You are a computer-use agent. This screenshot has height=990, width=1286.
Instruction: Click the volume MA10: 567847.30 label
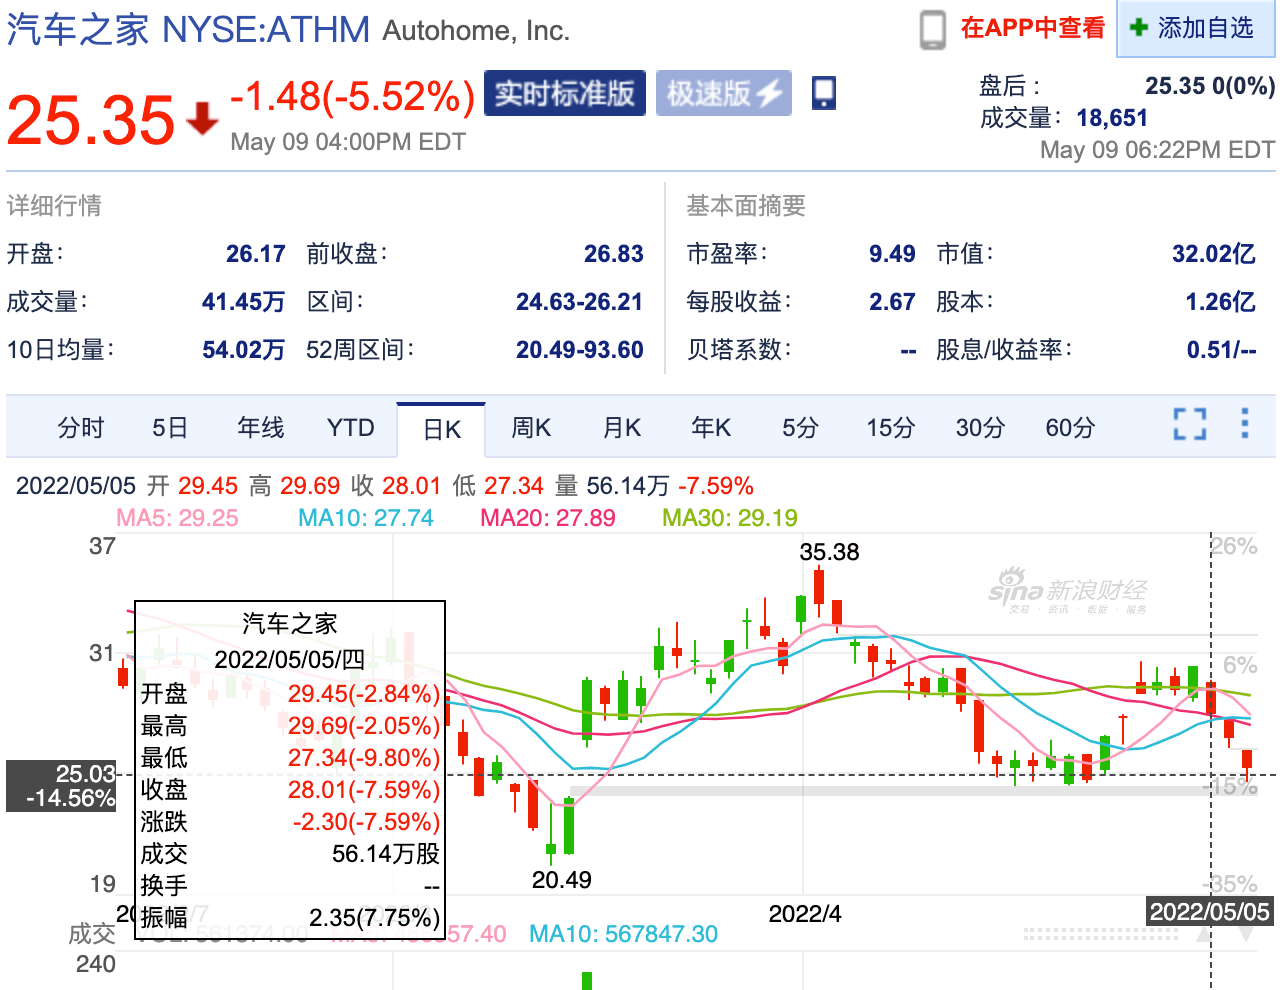[623, 934]
